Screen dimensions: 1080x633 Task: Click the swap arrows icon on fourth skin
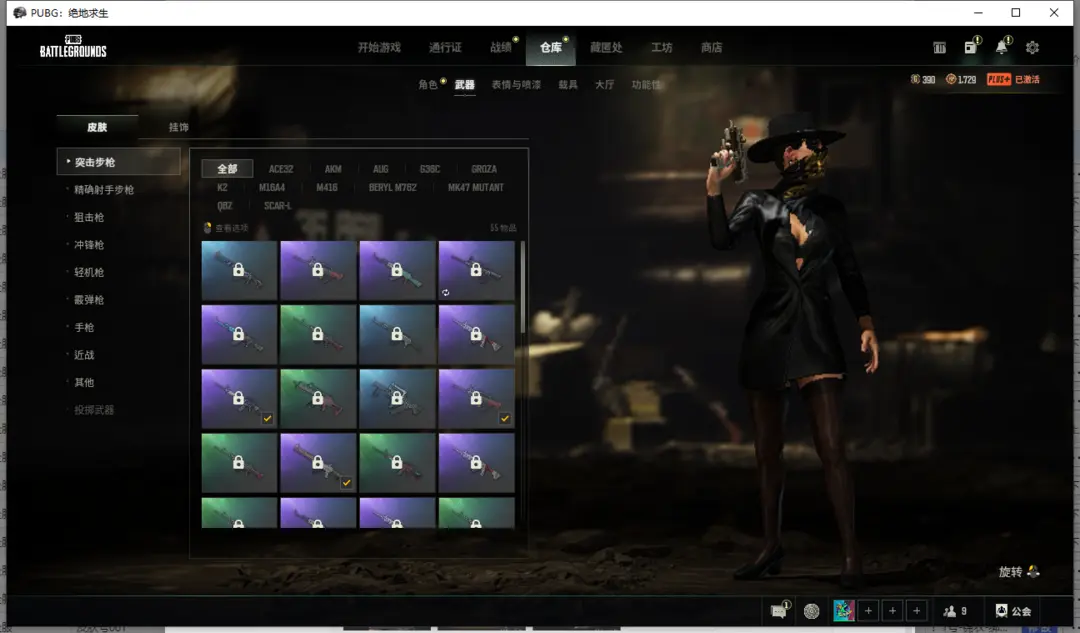446,293
